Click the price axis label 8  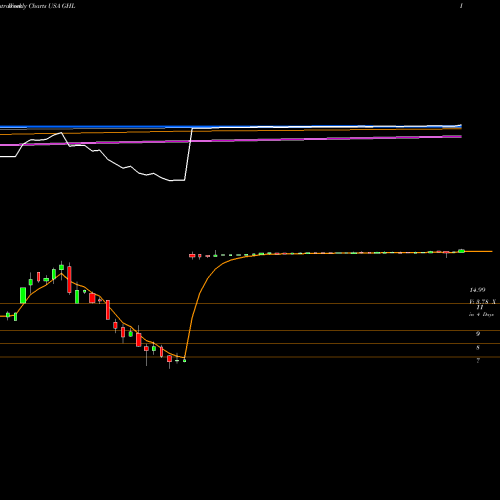(478, 348)
